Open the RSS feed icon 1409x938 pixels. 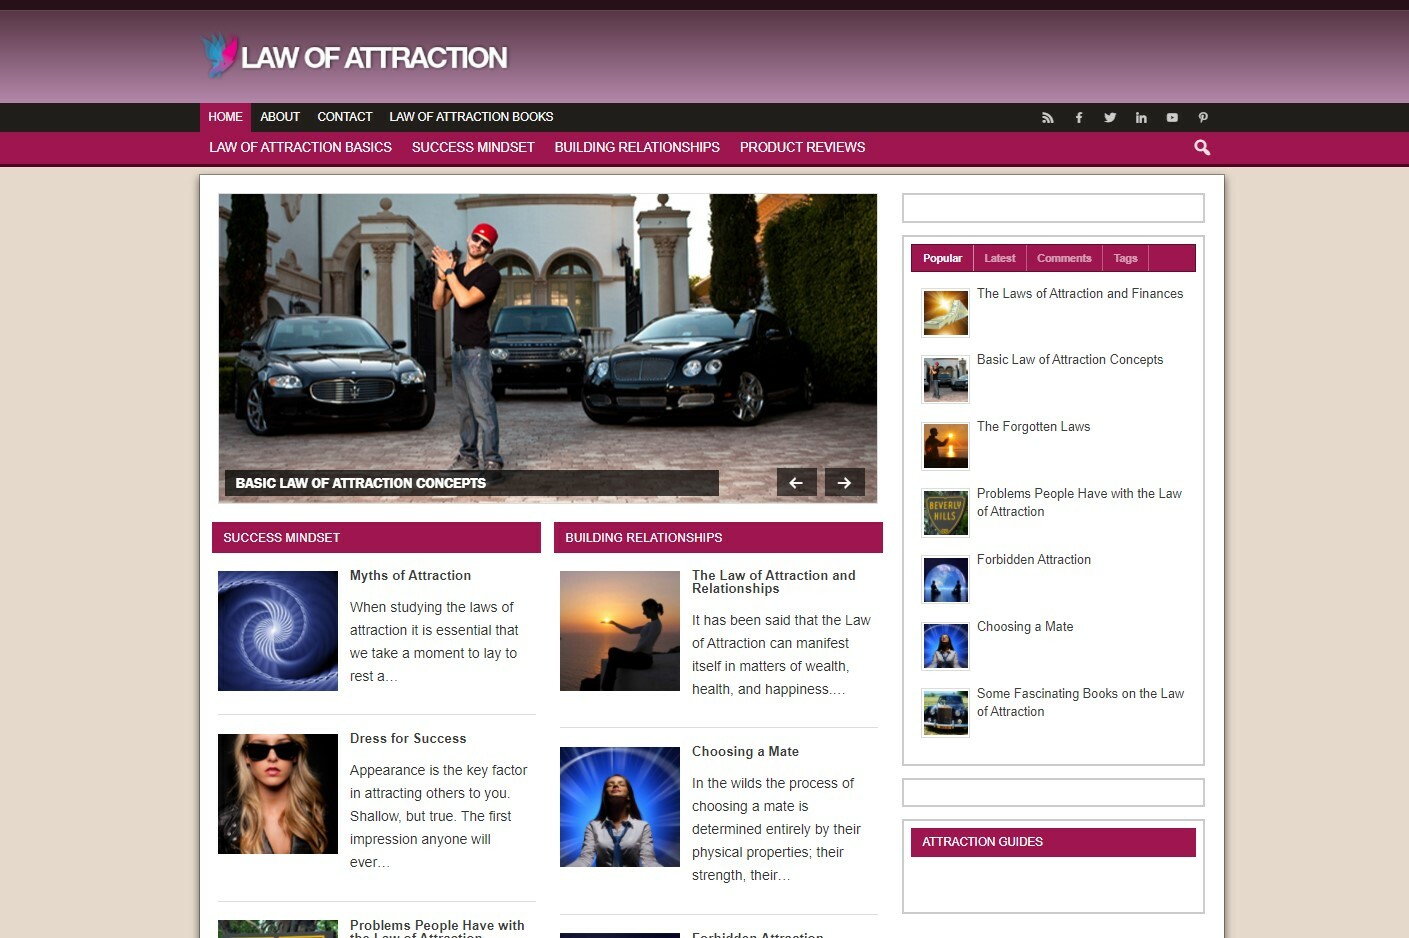(1047, 118)
